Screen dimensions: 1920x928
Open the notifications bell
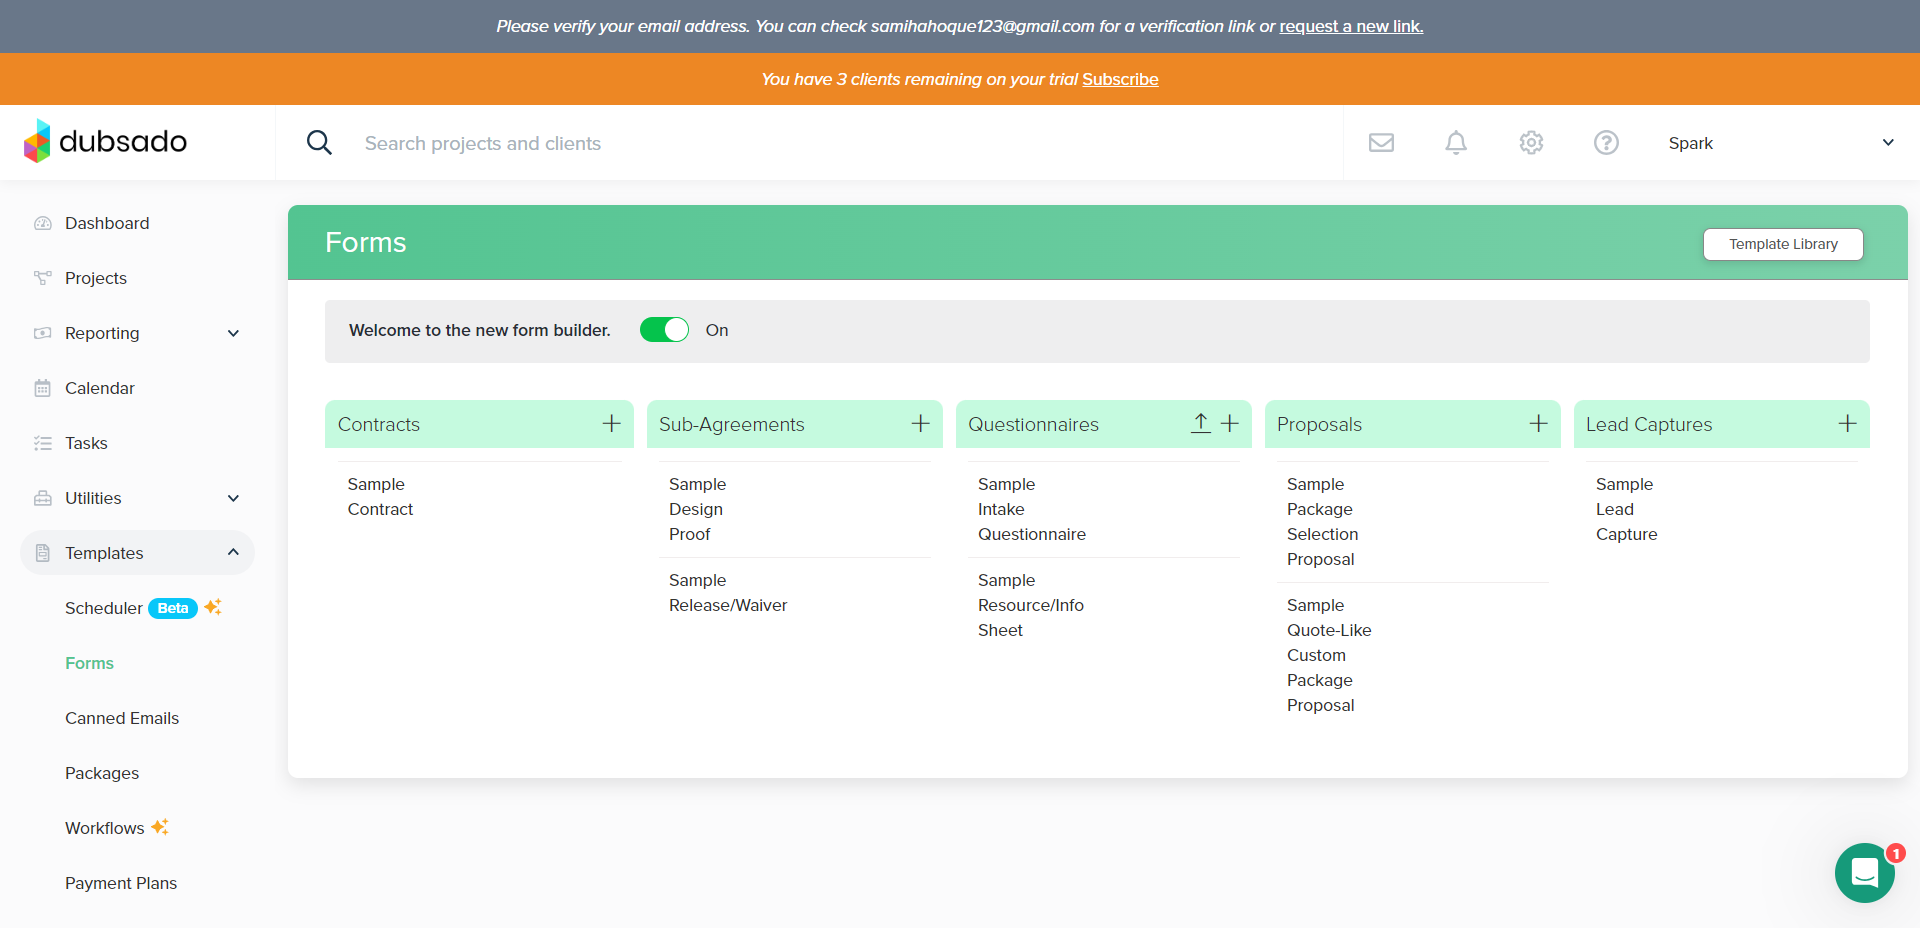(x=1456, y=143)
